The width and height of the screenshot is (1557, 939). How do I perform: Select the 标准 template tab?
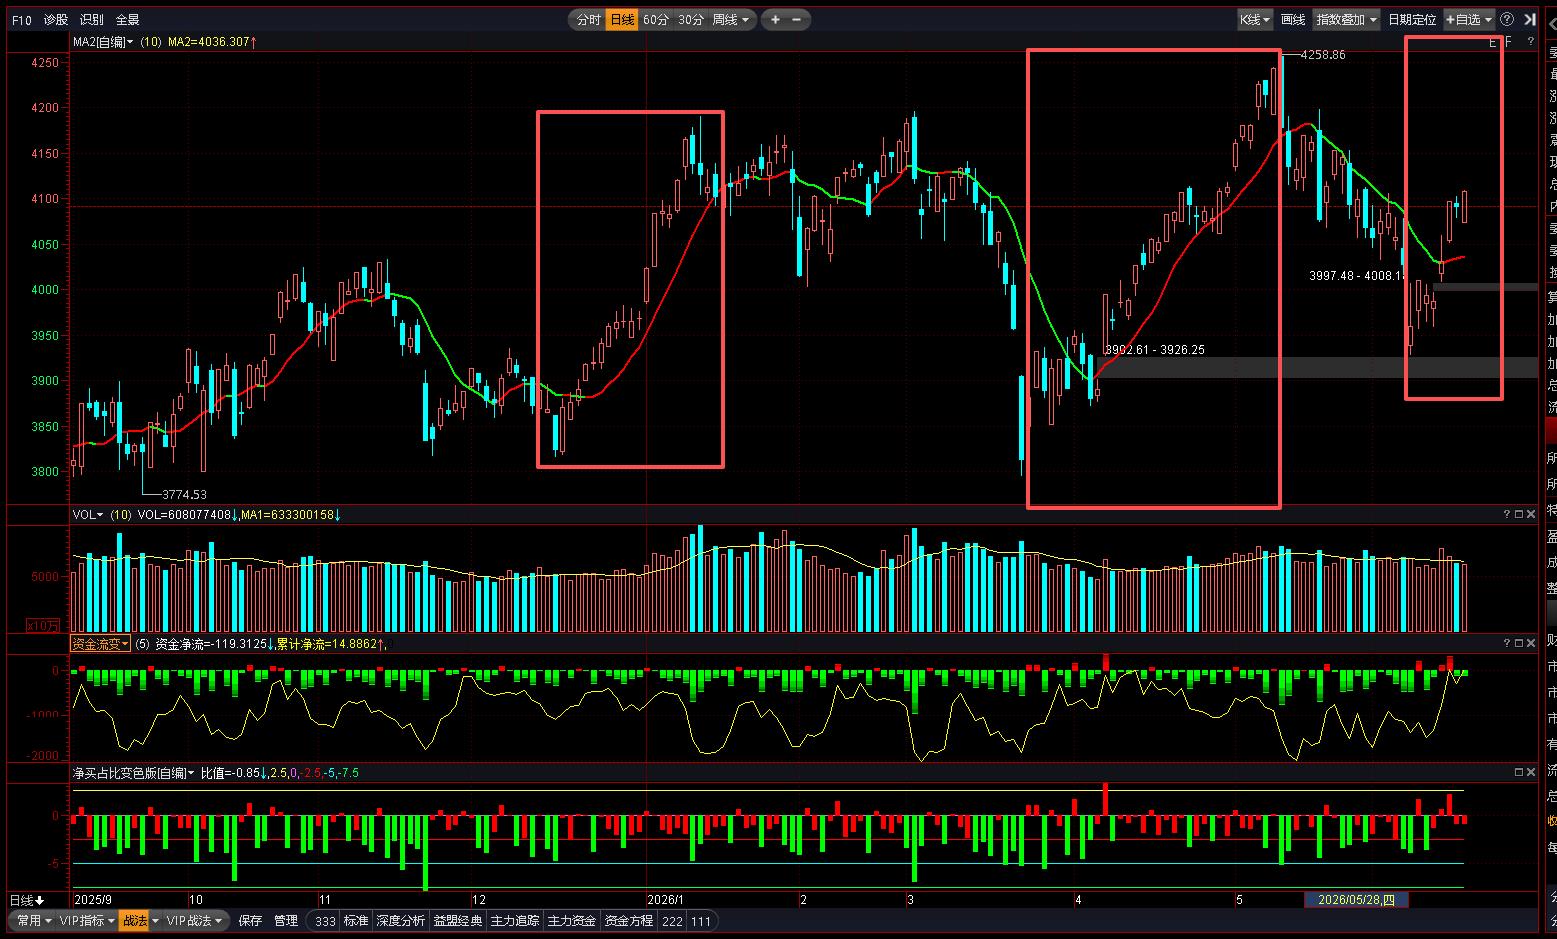coord(356,921)
